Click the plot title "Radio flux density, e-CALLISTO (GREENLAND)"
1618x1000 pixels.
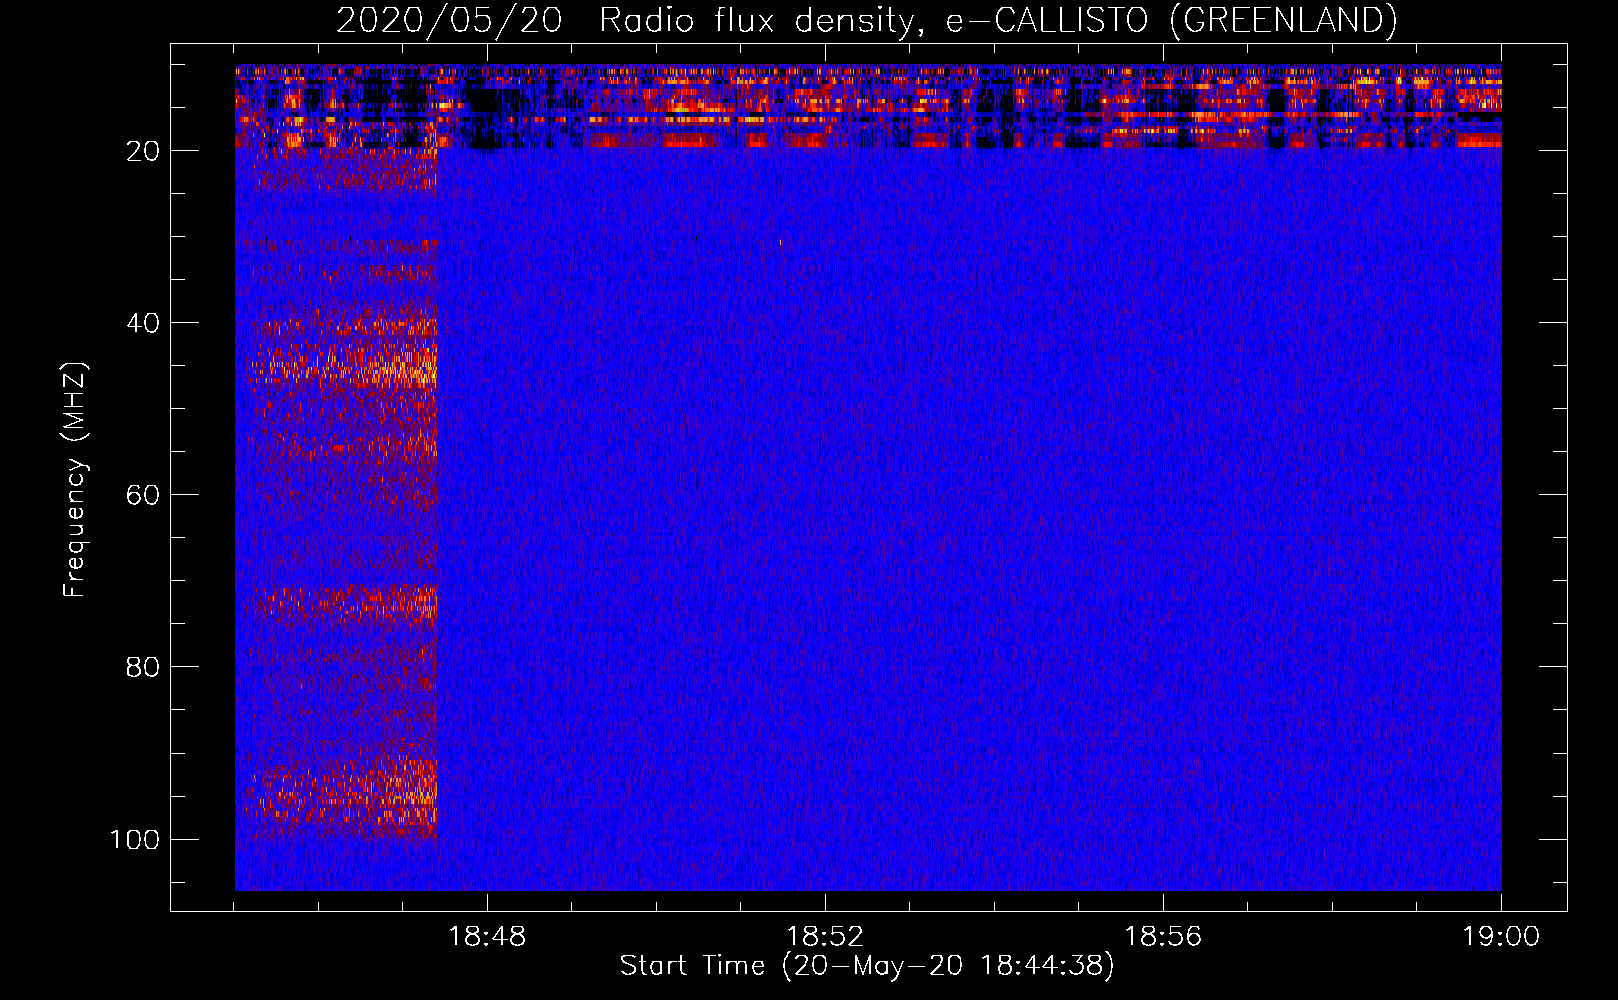pos(998,20)
